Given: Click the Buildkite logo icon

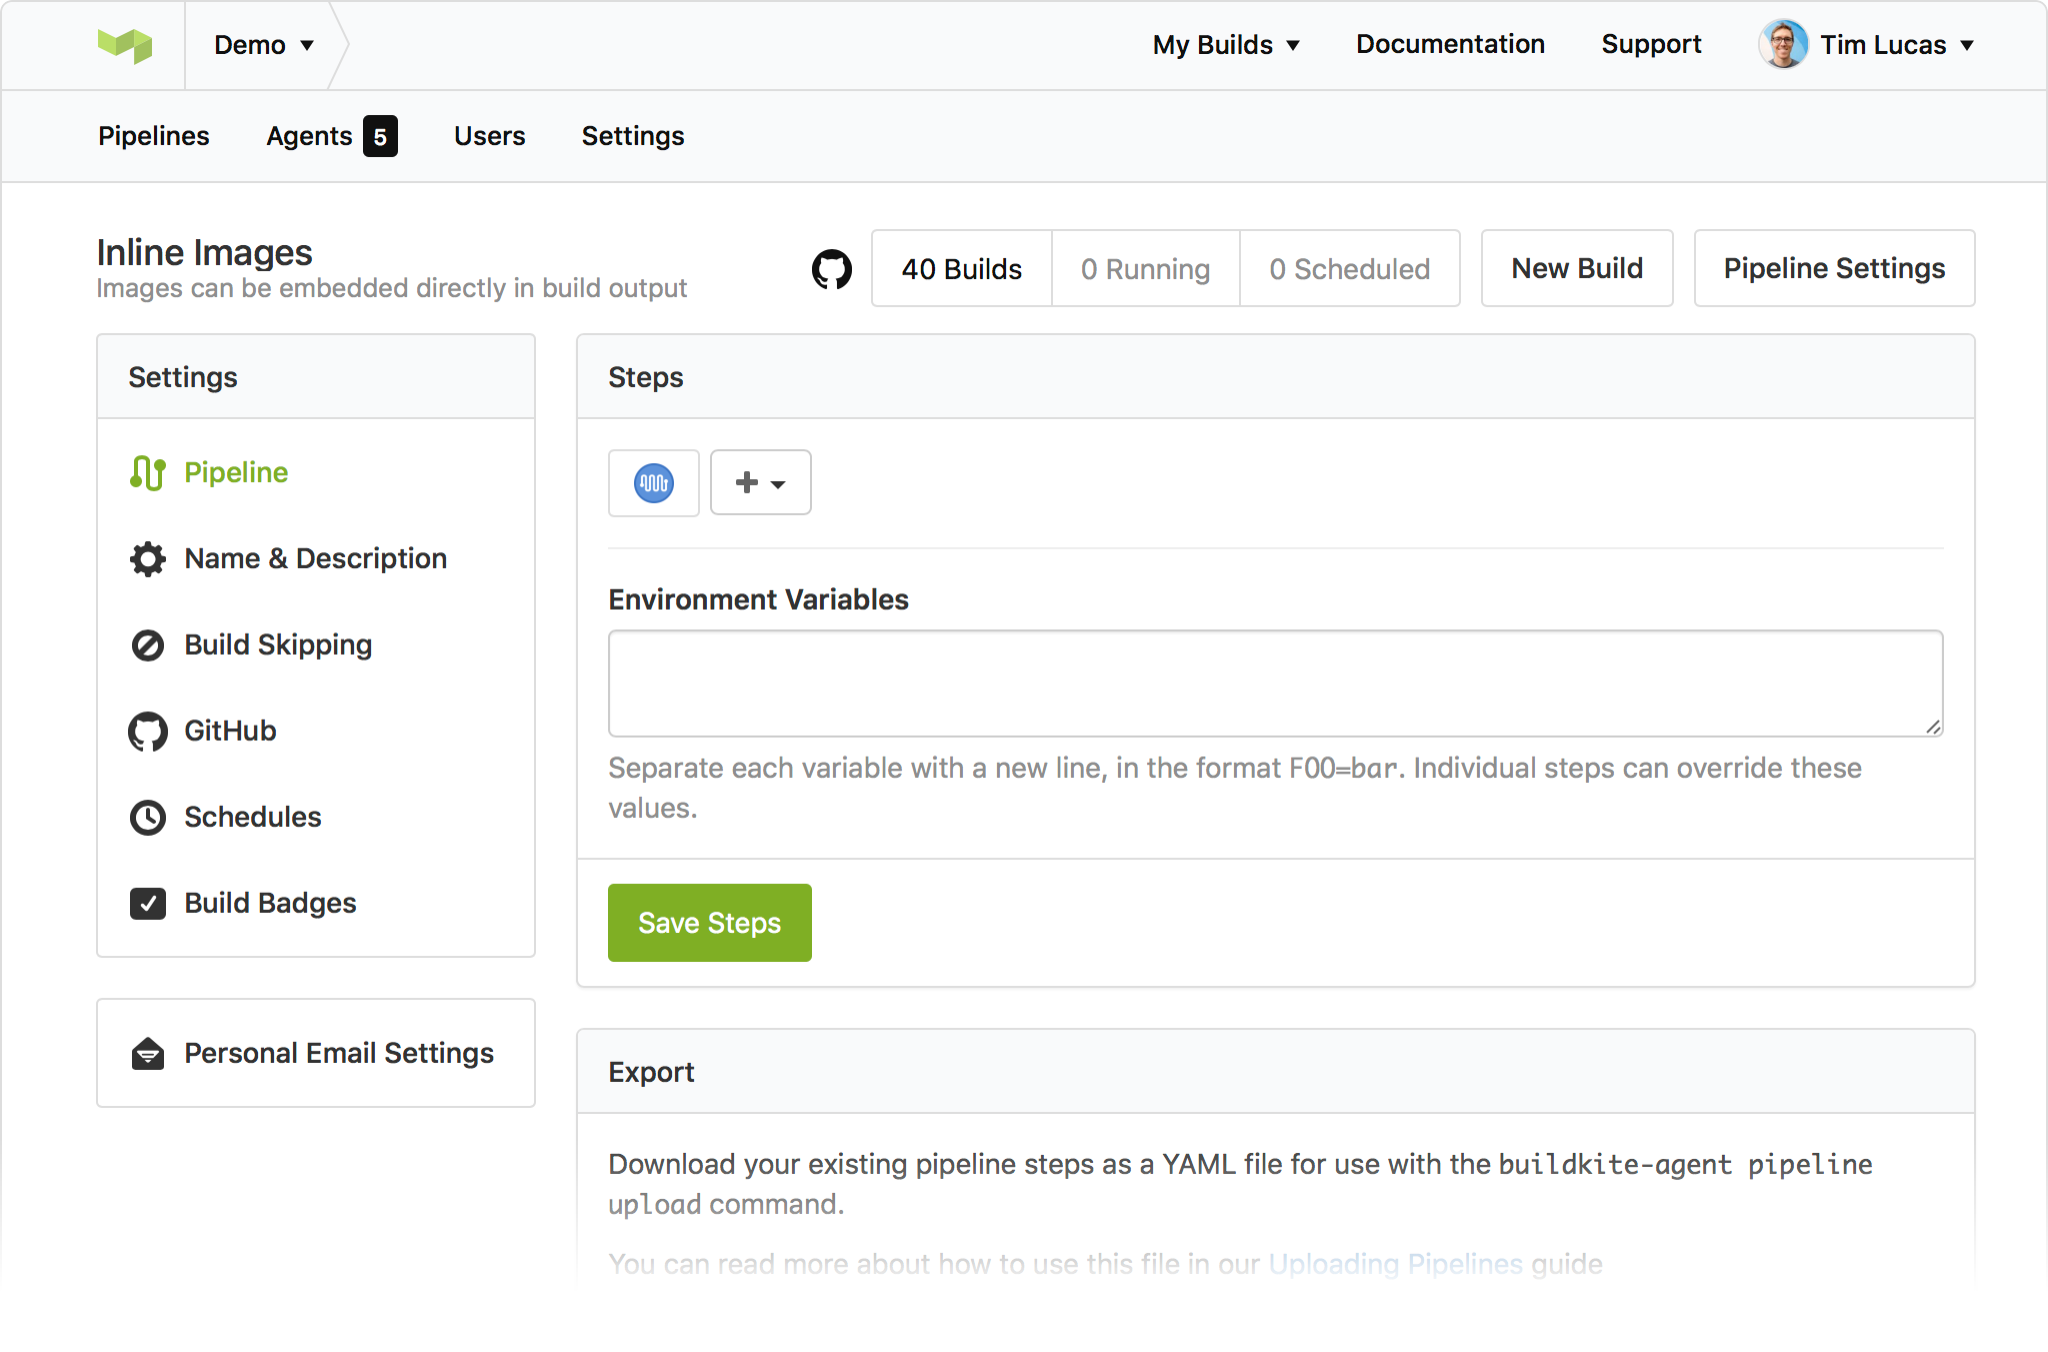Looking at the screenshot, I should [x=125, y=45].
